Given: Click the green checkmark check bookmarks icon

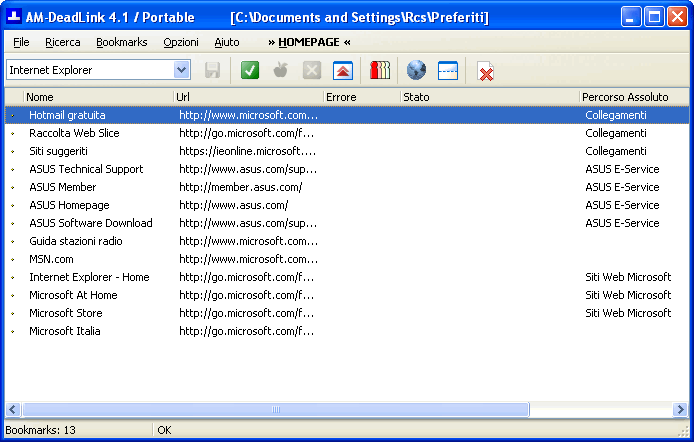Looking at the screenshot, I should [250, 70].
